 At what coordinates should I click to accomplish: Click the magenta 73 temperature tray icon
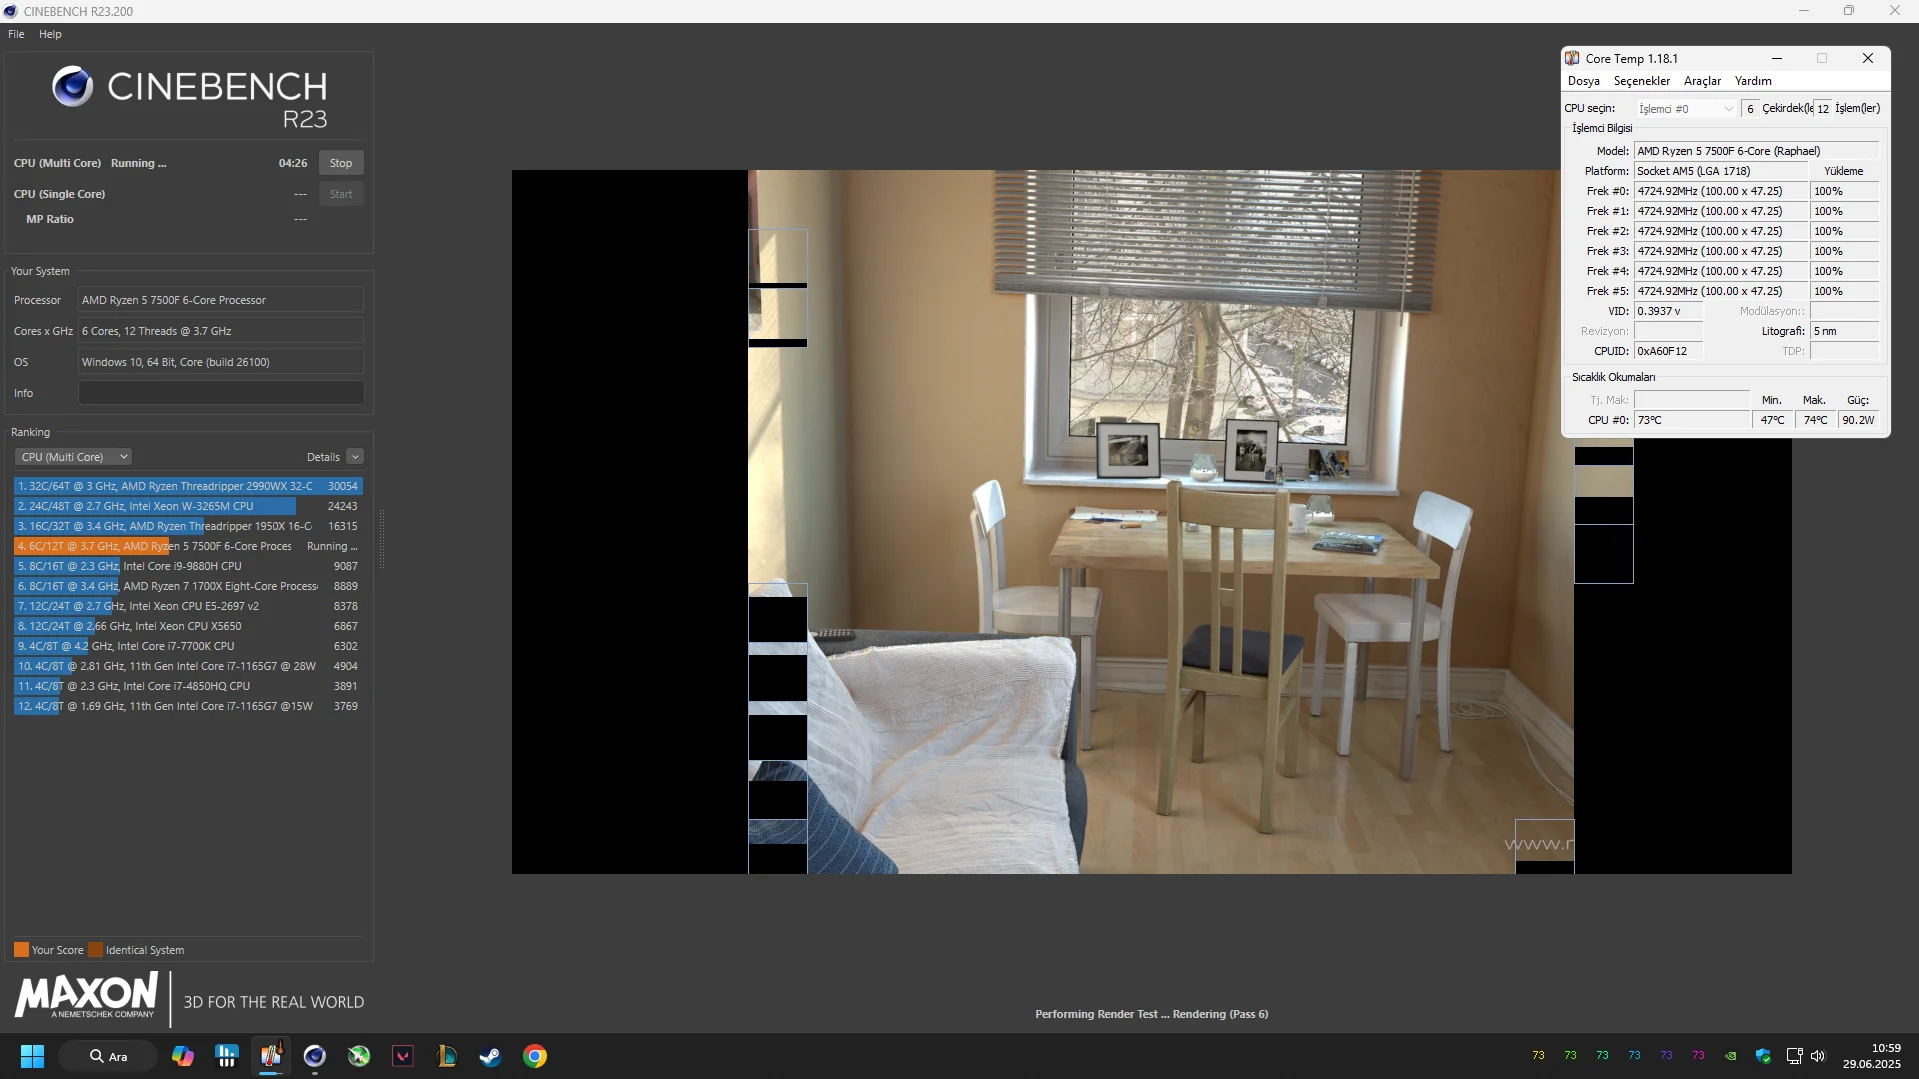1698,1056
